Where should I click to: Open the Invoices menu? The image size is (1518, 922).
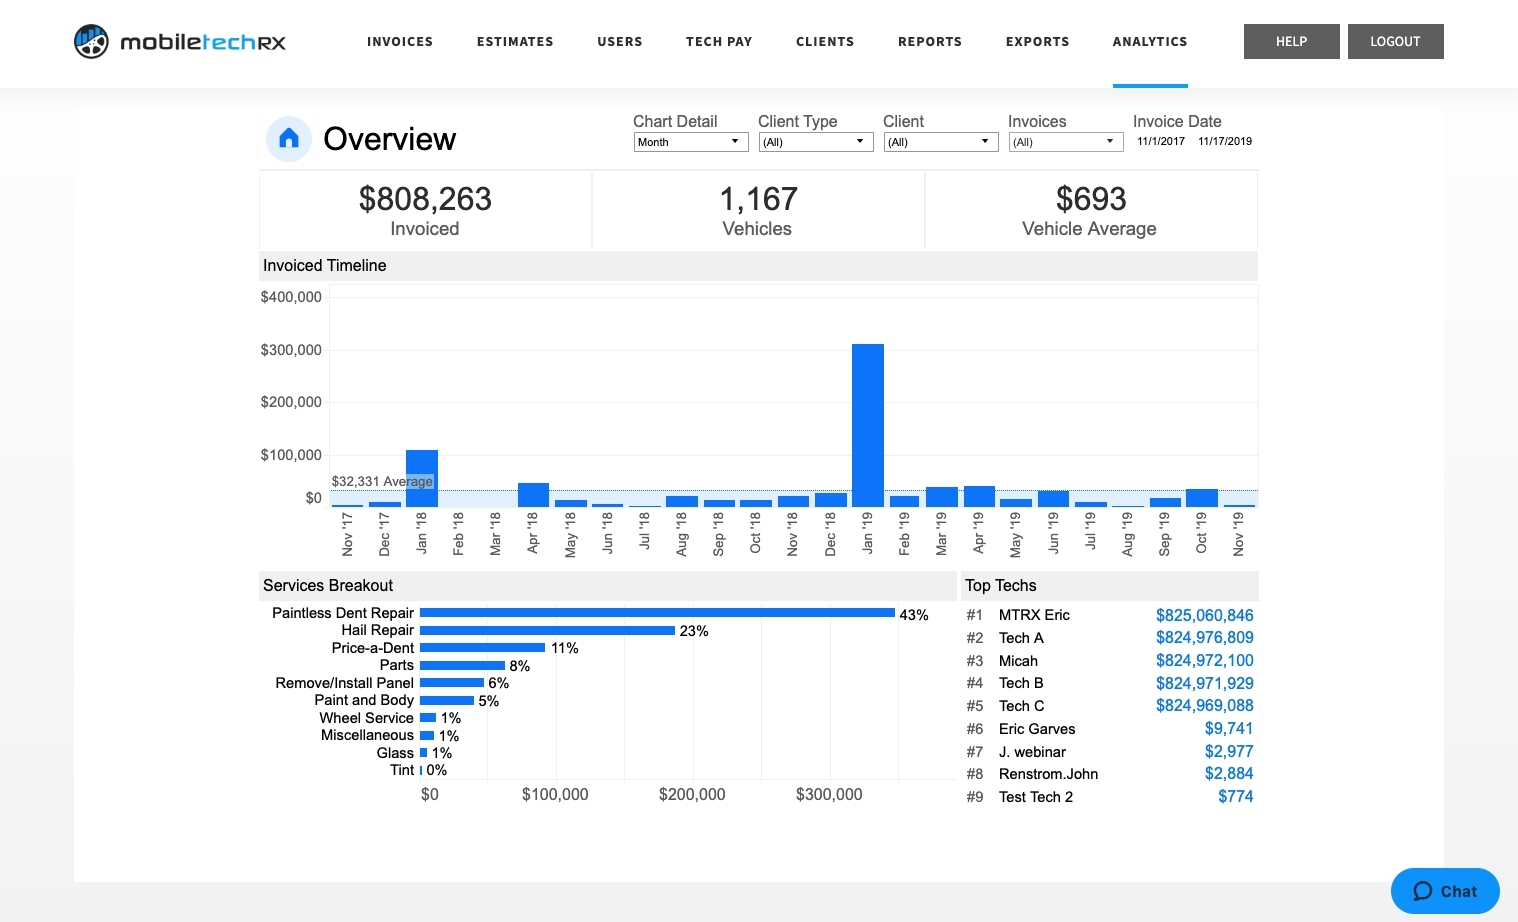[x=400, y=41]
